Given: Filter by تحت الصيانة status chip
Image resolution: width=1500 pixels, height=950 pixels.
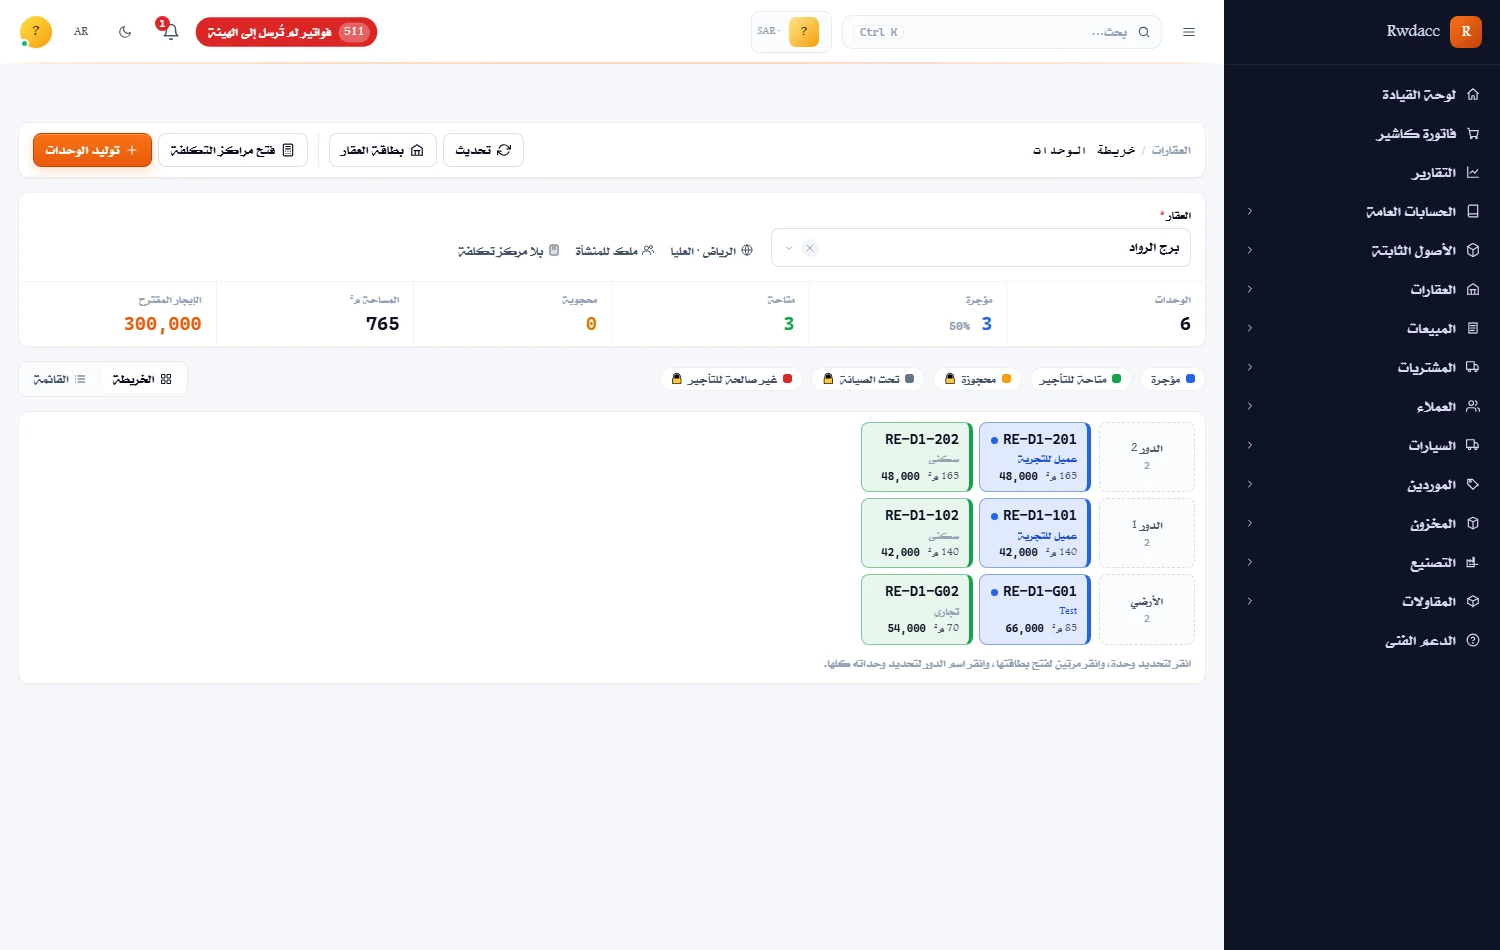Looking at the screenshot, I should pos(868,380).
